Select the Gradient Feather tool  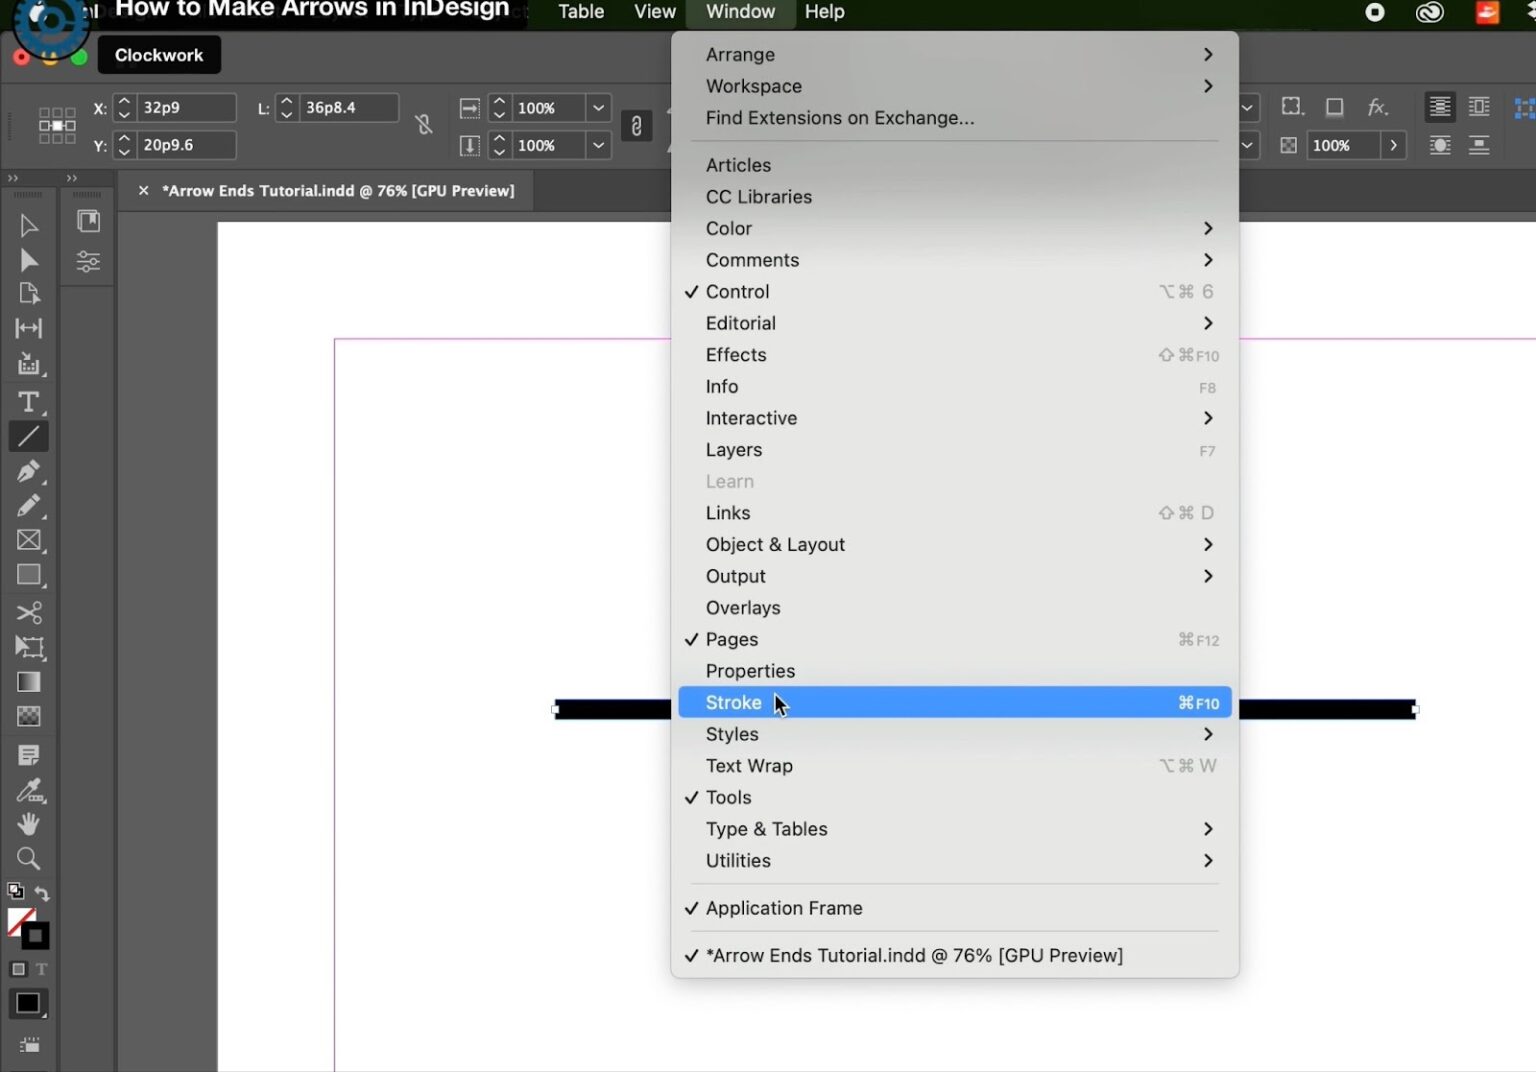pos(28,716)
